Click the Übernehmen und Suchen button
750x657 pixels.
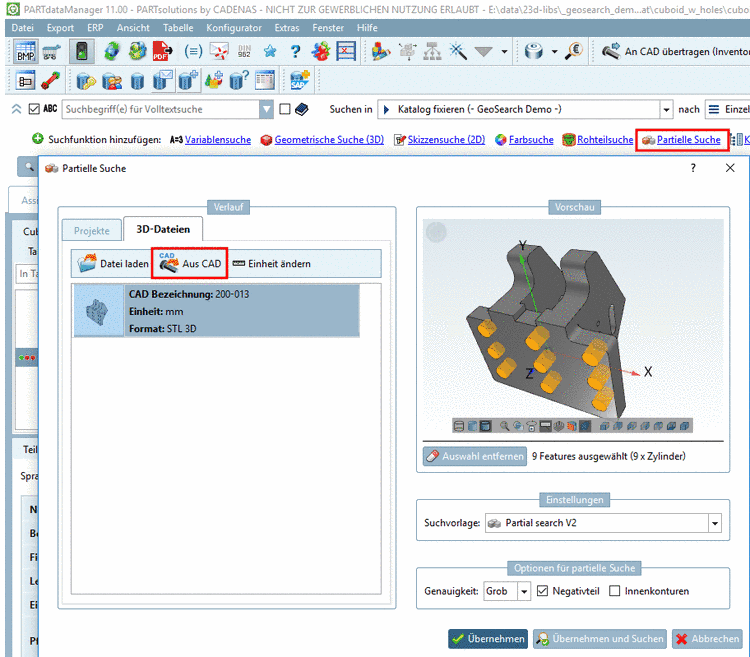(x=600, y=638)
